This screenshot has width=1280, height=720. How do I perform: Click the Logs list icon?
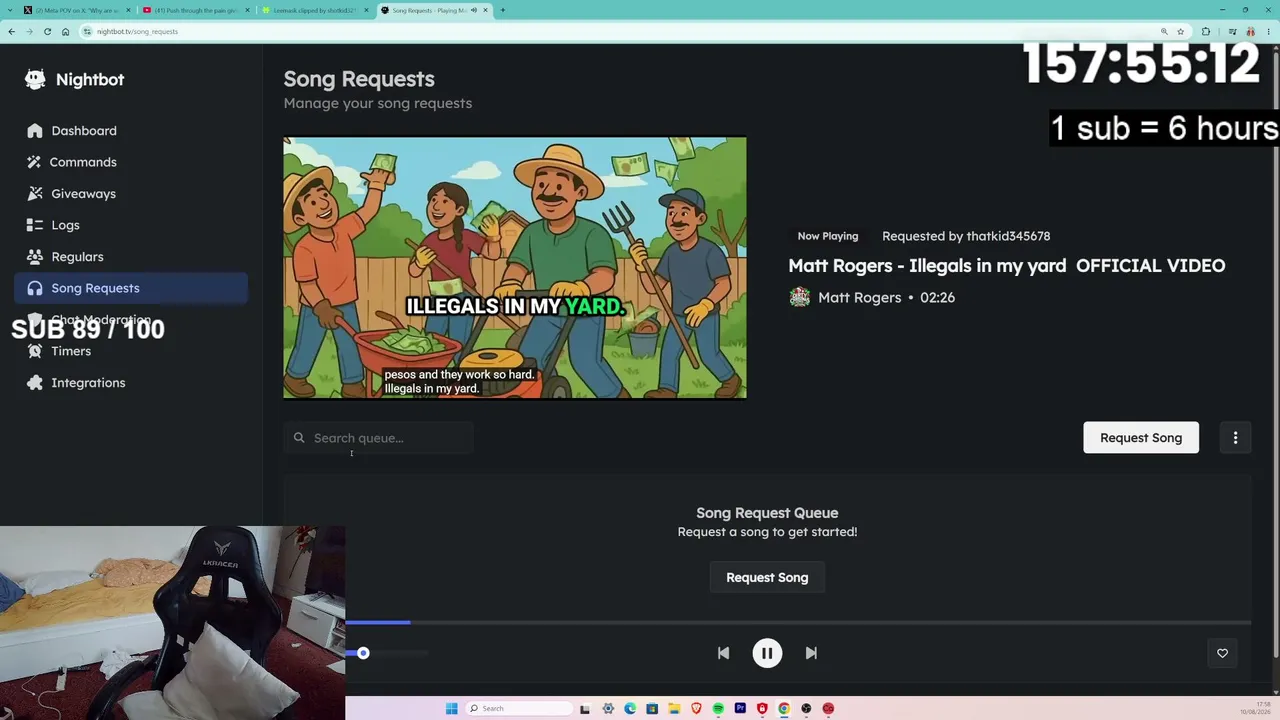click(x=35, y=225)
